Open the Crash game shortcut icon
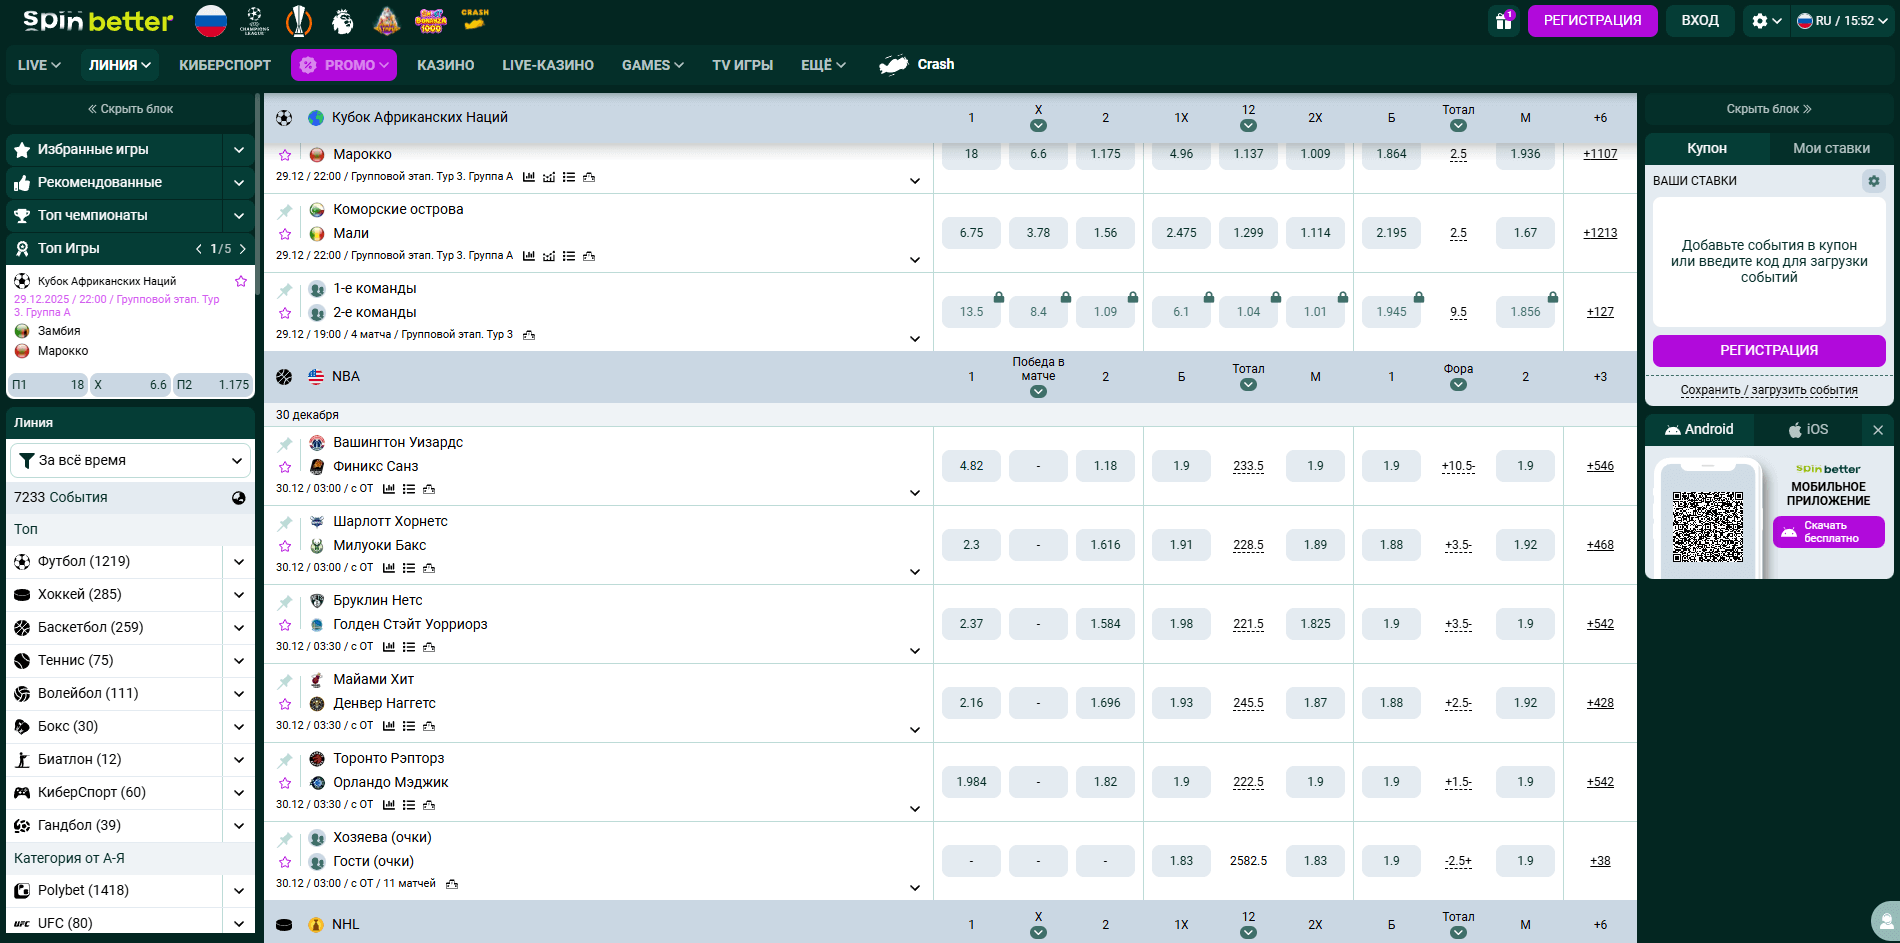 [x=475, y=20]
